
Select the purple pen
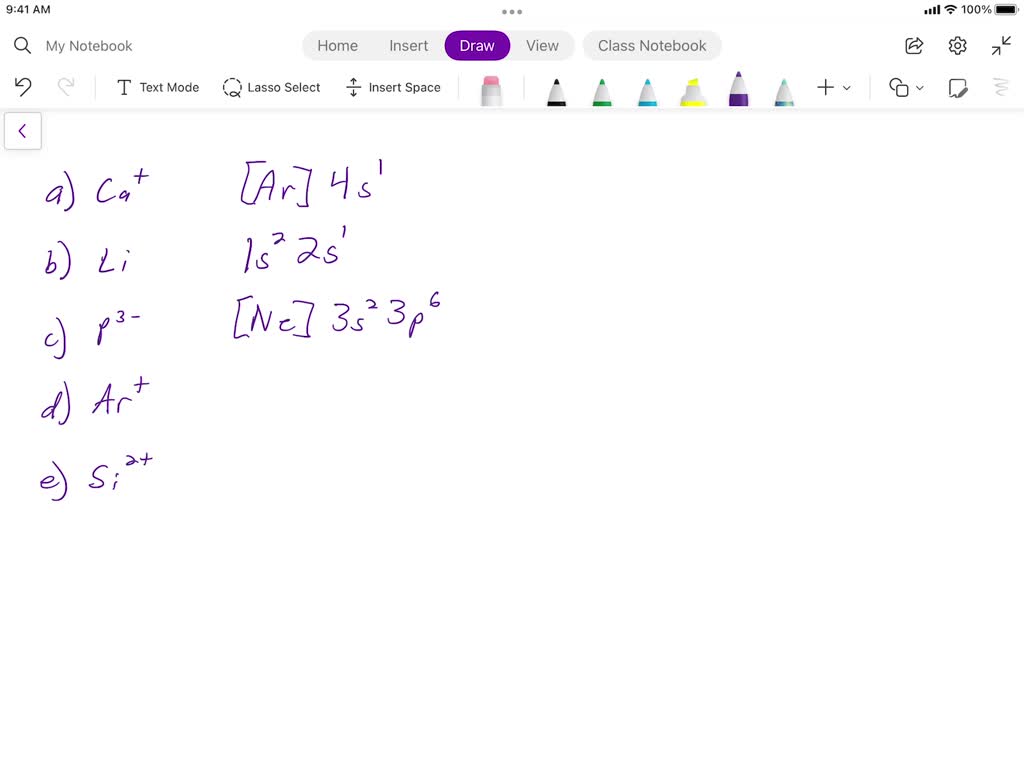click(x=738, y=88)
